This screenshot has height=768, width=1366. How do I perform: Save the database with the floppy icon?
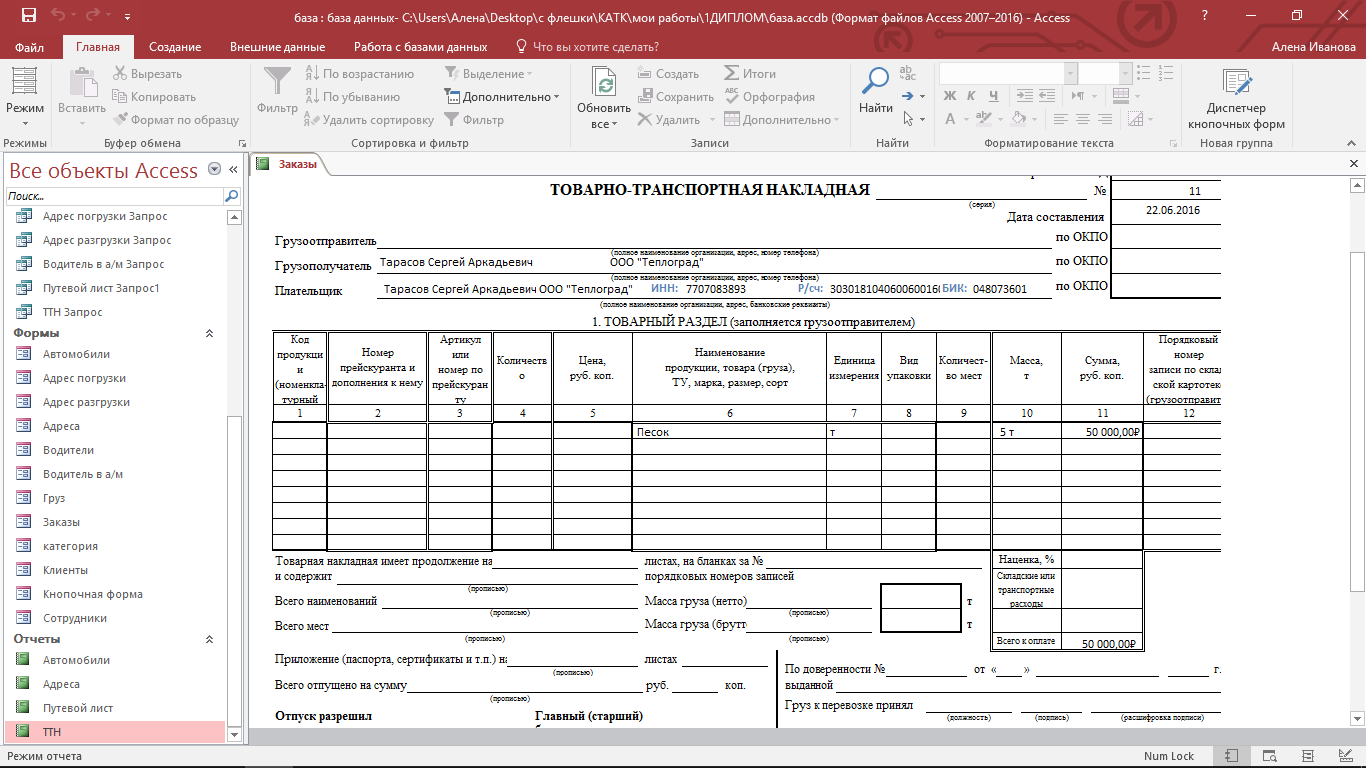tap(28, 16)
